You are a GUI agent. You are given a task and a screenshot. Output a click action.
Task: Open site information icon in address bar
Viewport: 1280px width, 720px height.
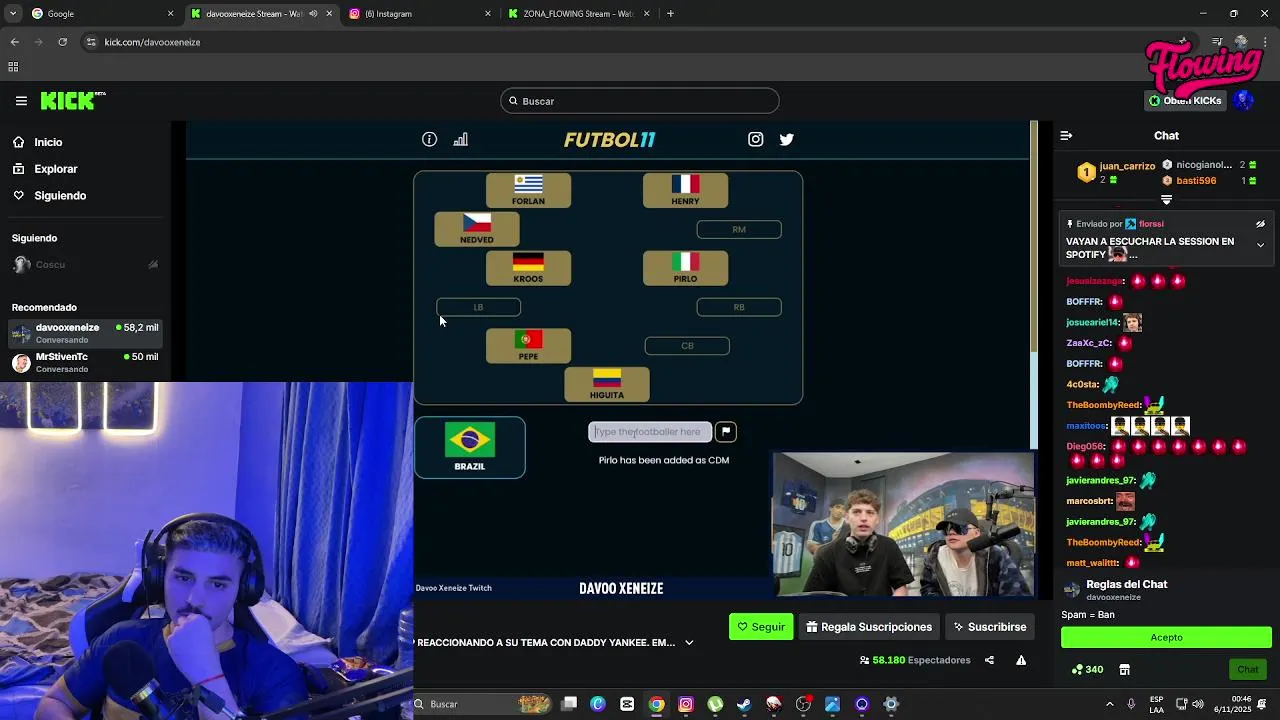pos(91,42)
